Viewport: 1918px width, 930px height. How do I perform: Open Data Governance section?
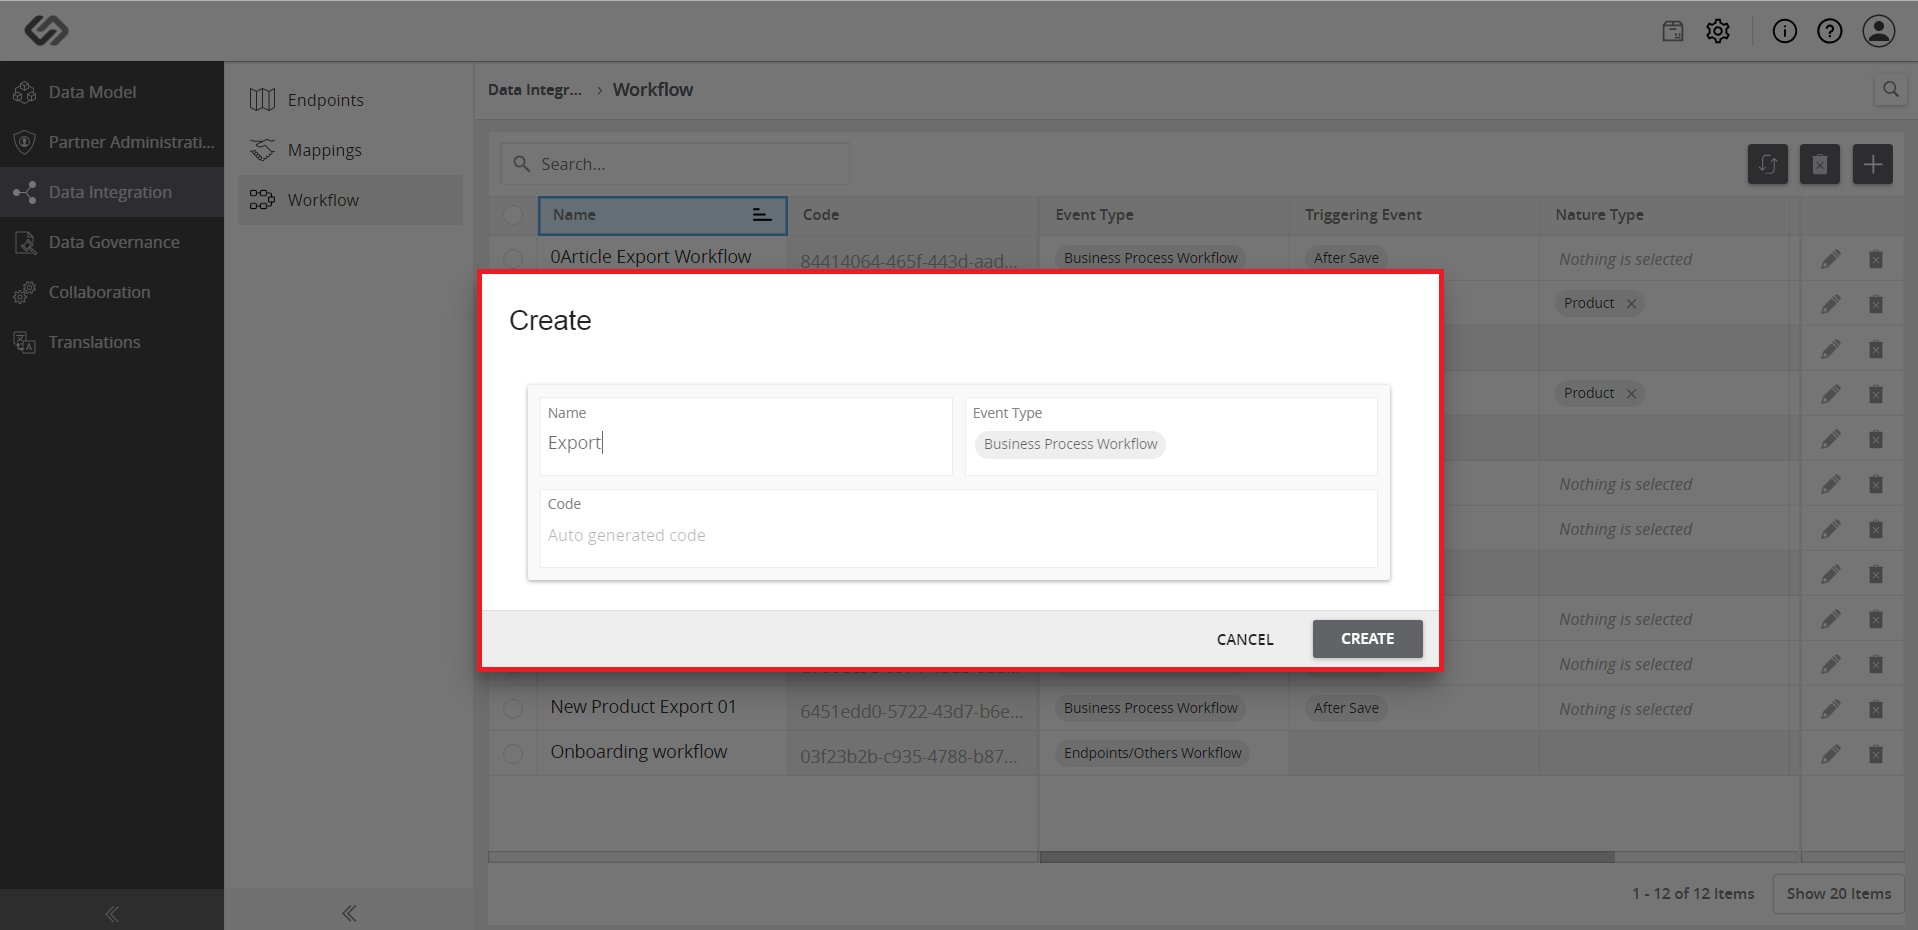112,242
